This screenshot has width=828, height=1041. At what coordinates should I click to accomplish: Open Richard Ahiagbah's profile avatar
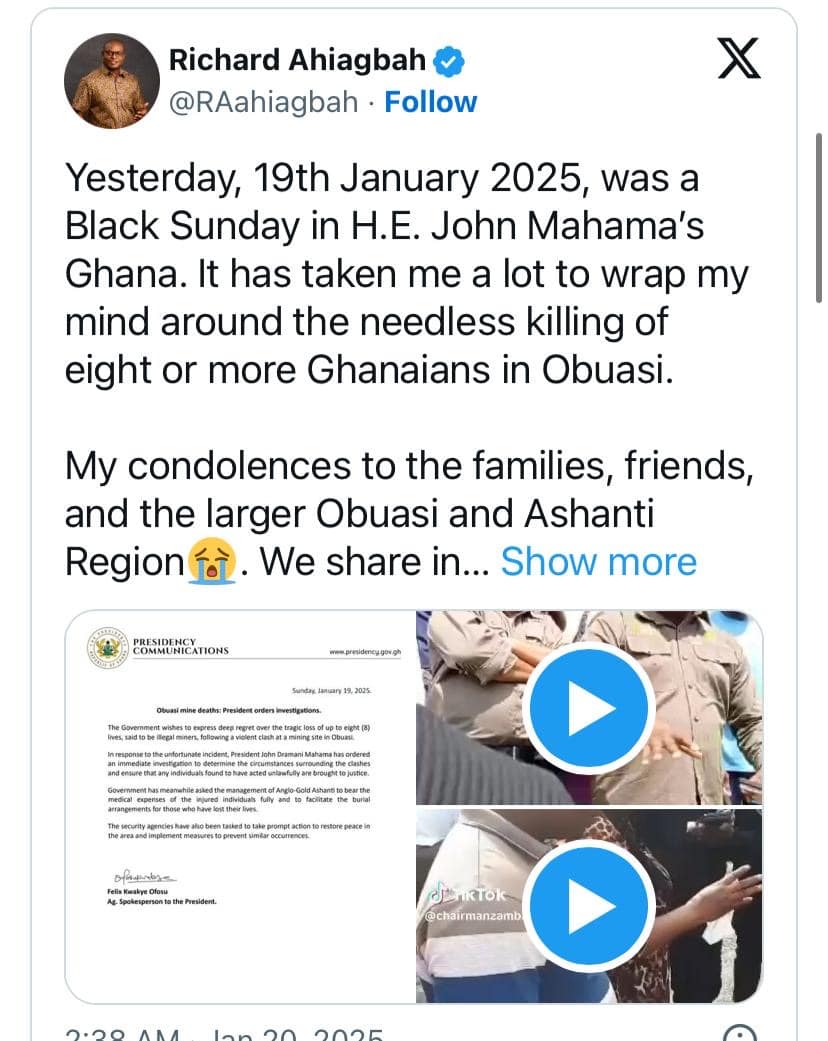coord(112,81)
